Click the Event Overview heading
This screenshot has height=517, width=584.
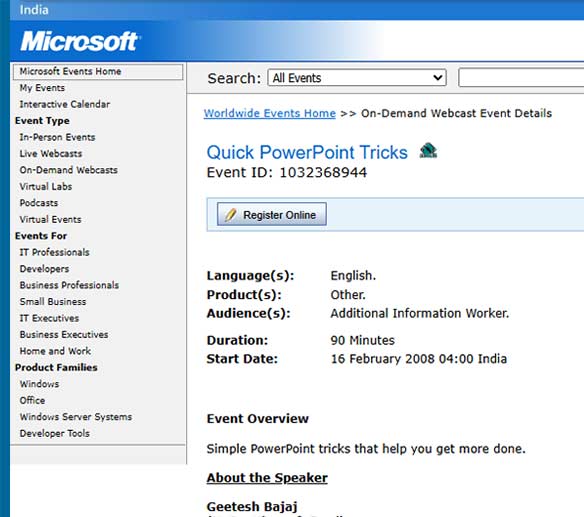tap(258, 419)
